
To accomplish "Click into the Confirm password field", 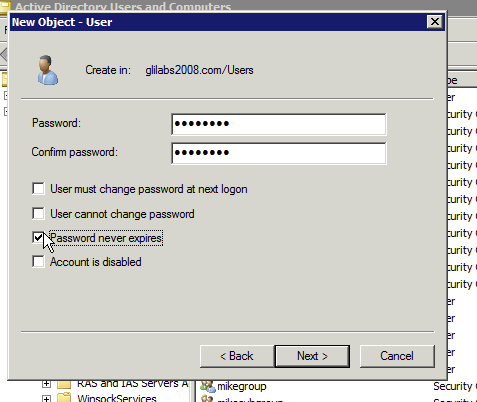I will tap(279, 153).
